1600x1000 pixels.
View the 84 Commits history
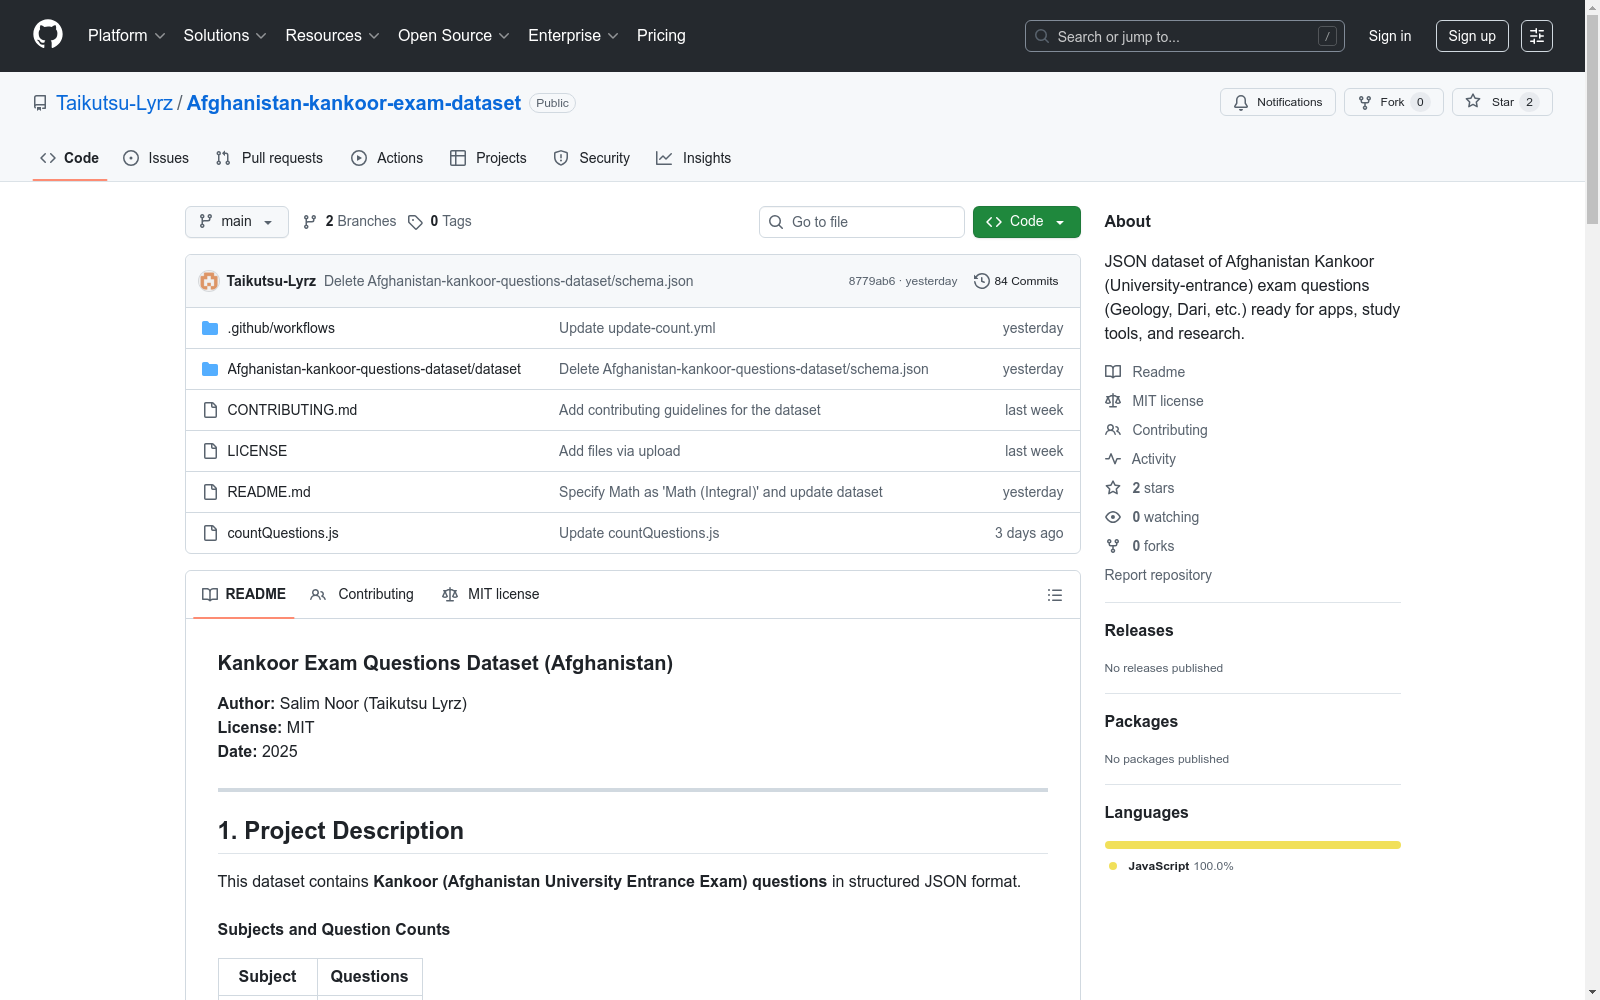pos(1016,281)
